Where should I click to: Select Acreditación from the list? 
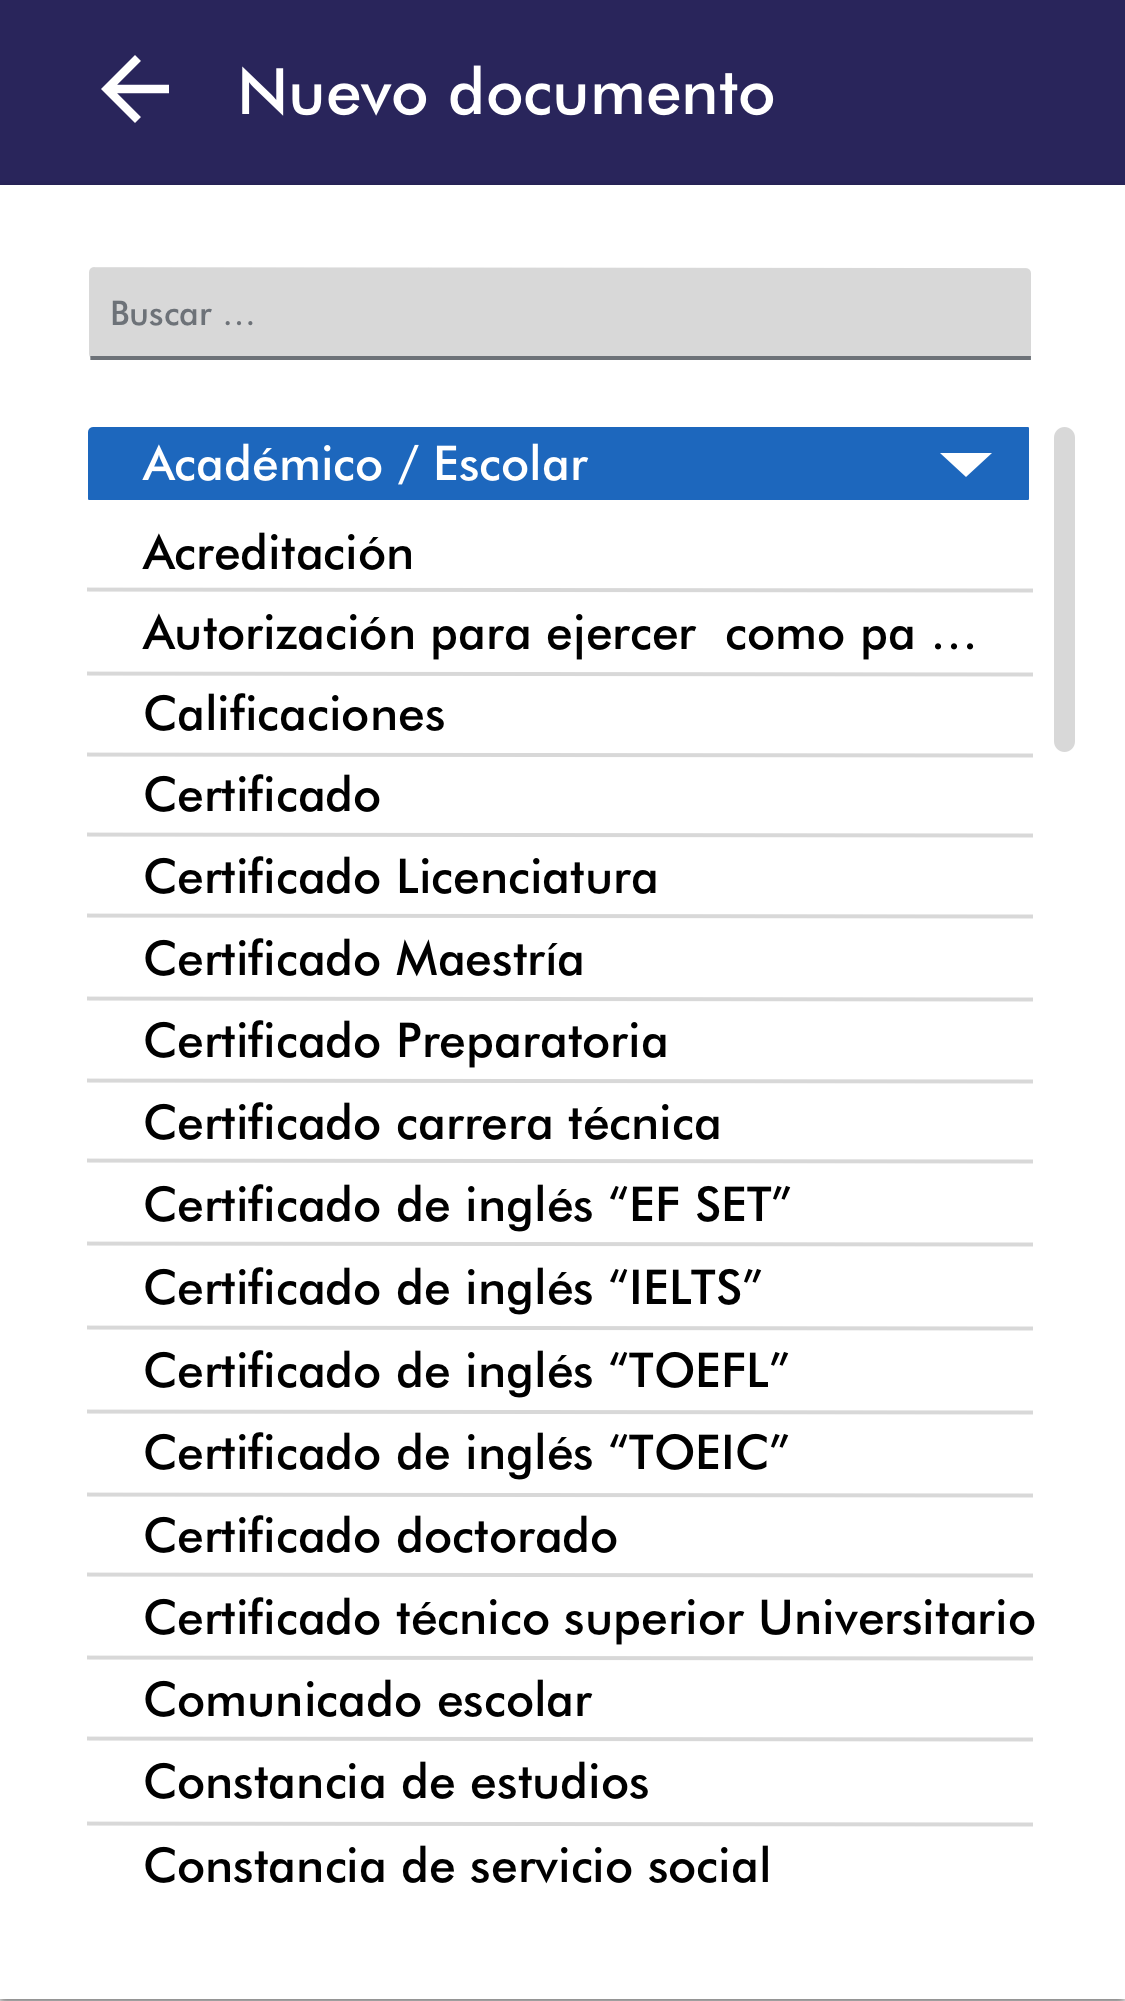(x=279, y=553)
